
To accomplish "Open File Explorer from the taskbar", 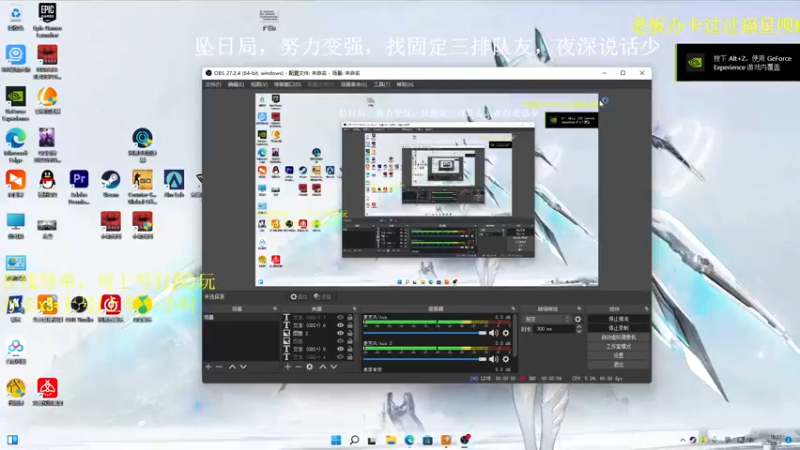I will click(x=391, y=440).
